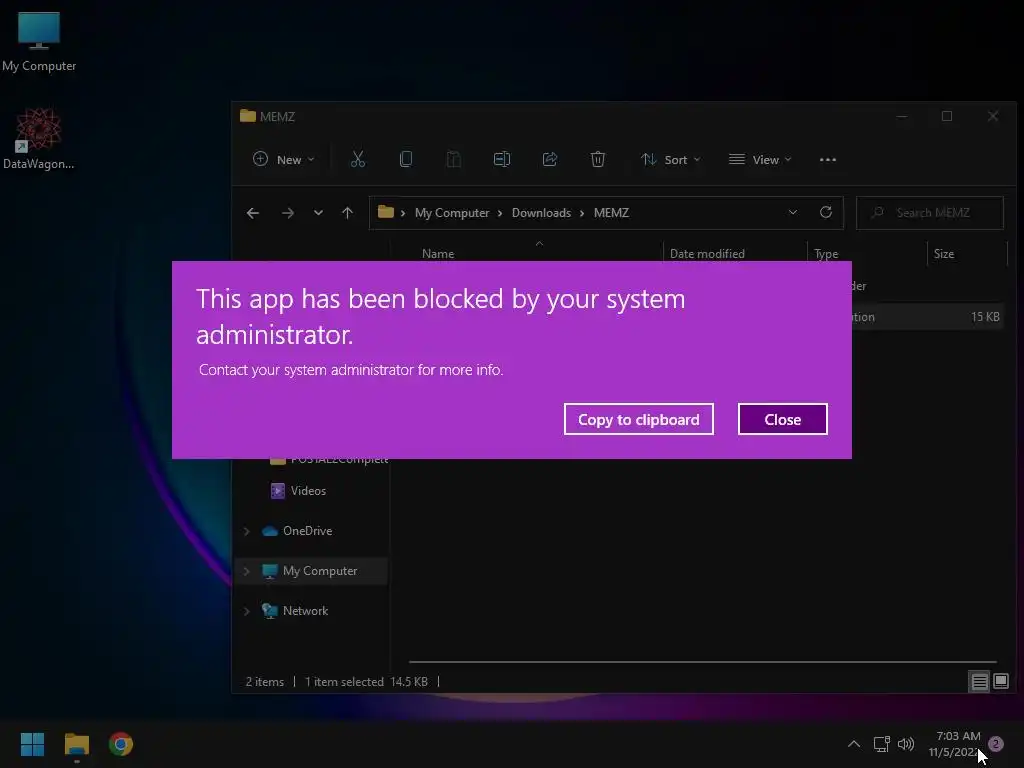Click the horizontal scrollbar in file list
1024x768 pixels.
coord(703,662)
